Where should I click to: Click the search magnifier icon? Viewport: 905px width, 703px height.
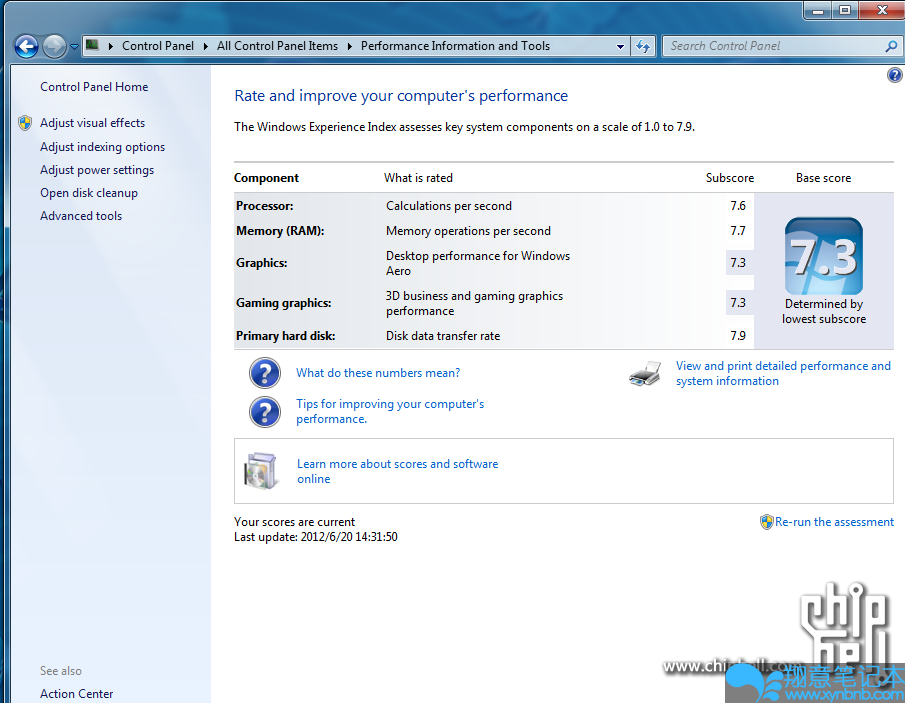pyautogui.click(x=891, y=46)
